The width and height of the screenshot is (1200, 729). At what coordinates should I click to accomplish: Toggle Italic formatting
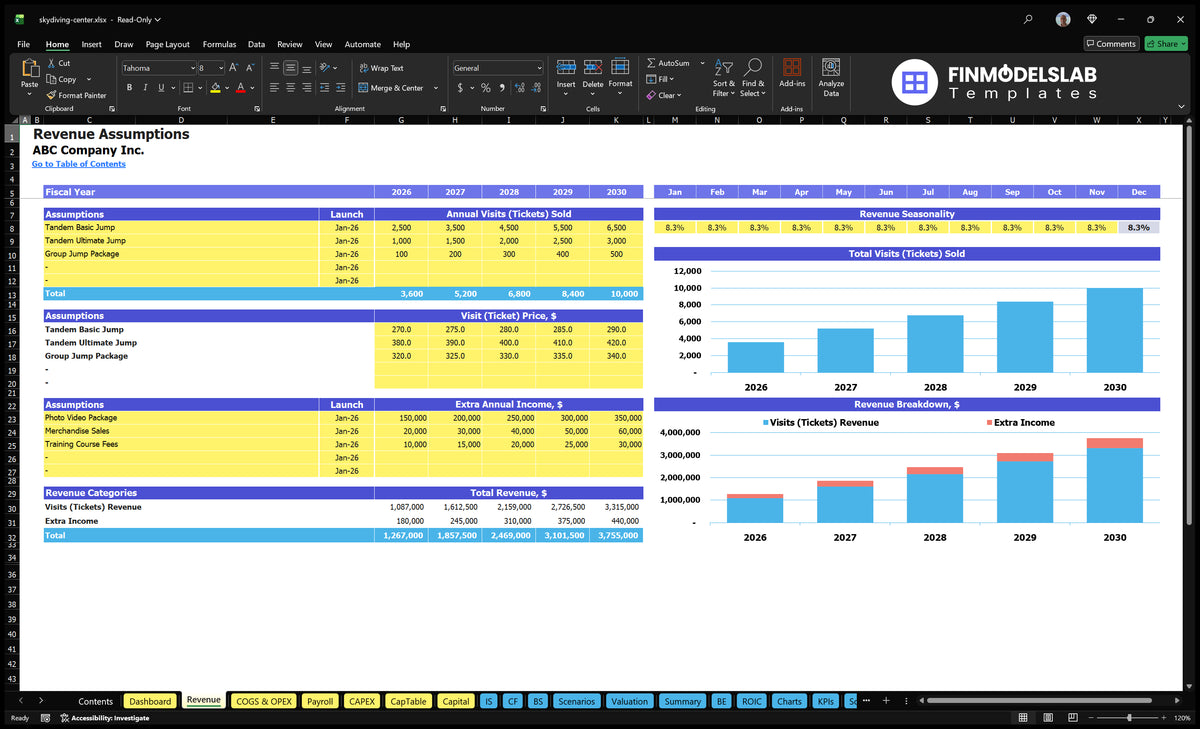[144, 88]
